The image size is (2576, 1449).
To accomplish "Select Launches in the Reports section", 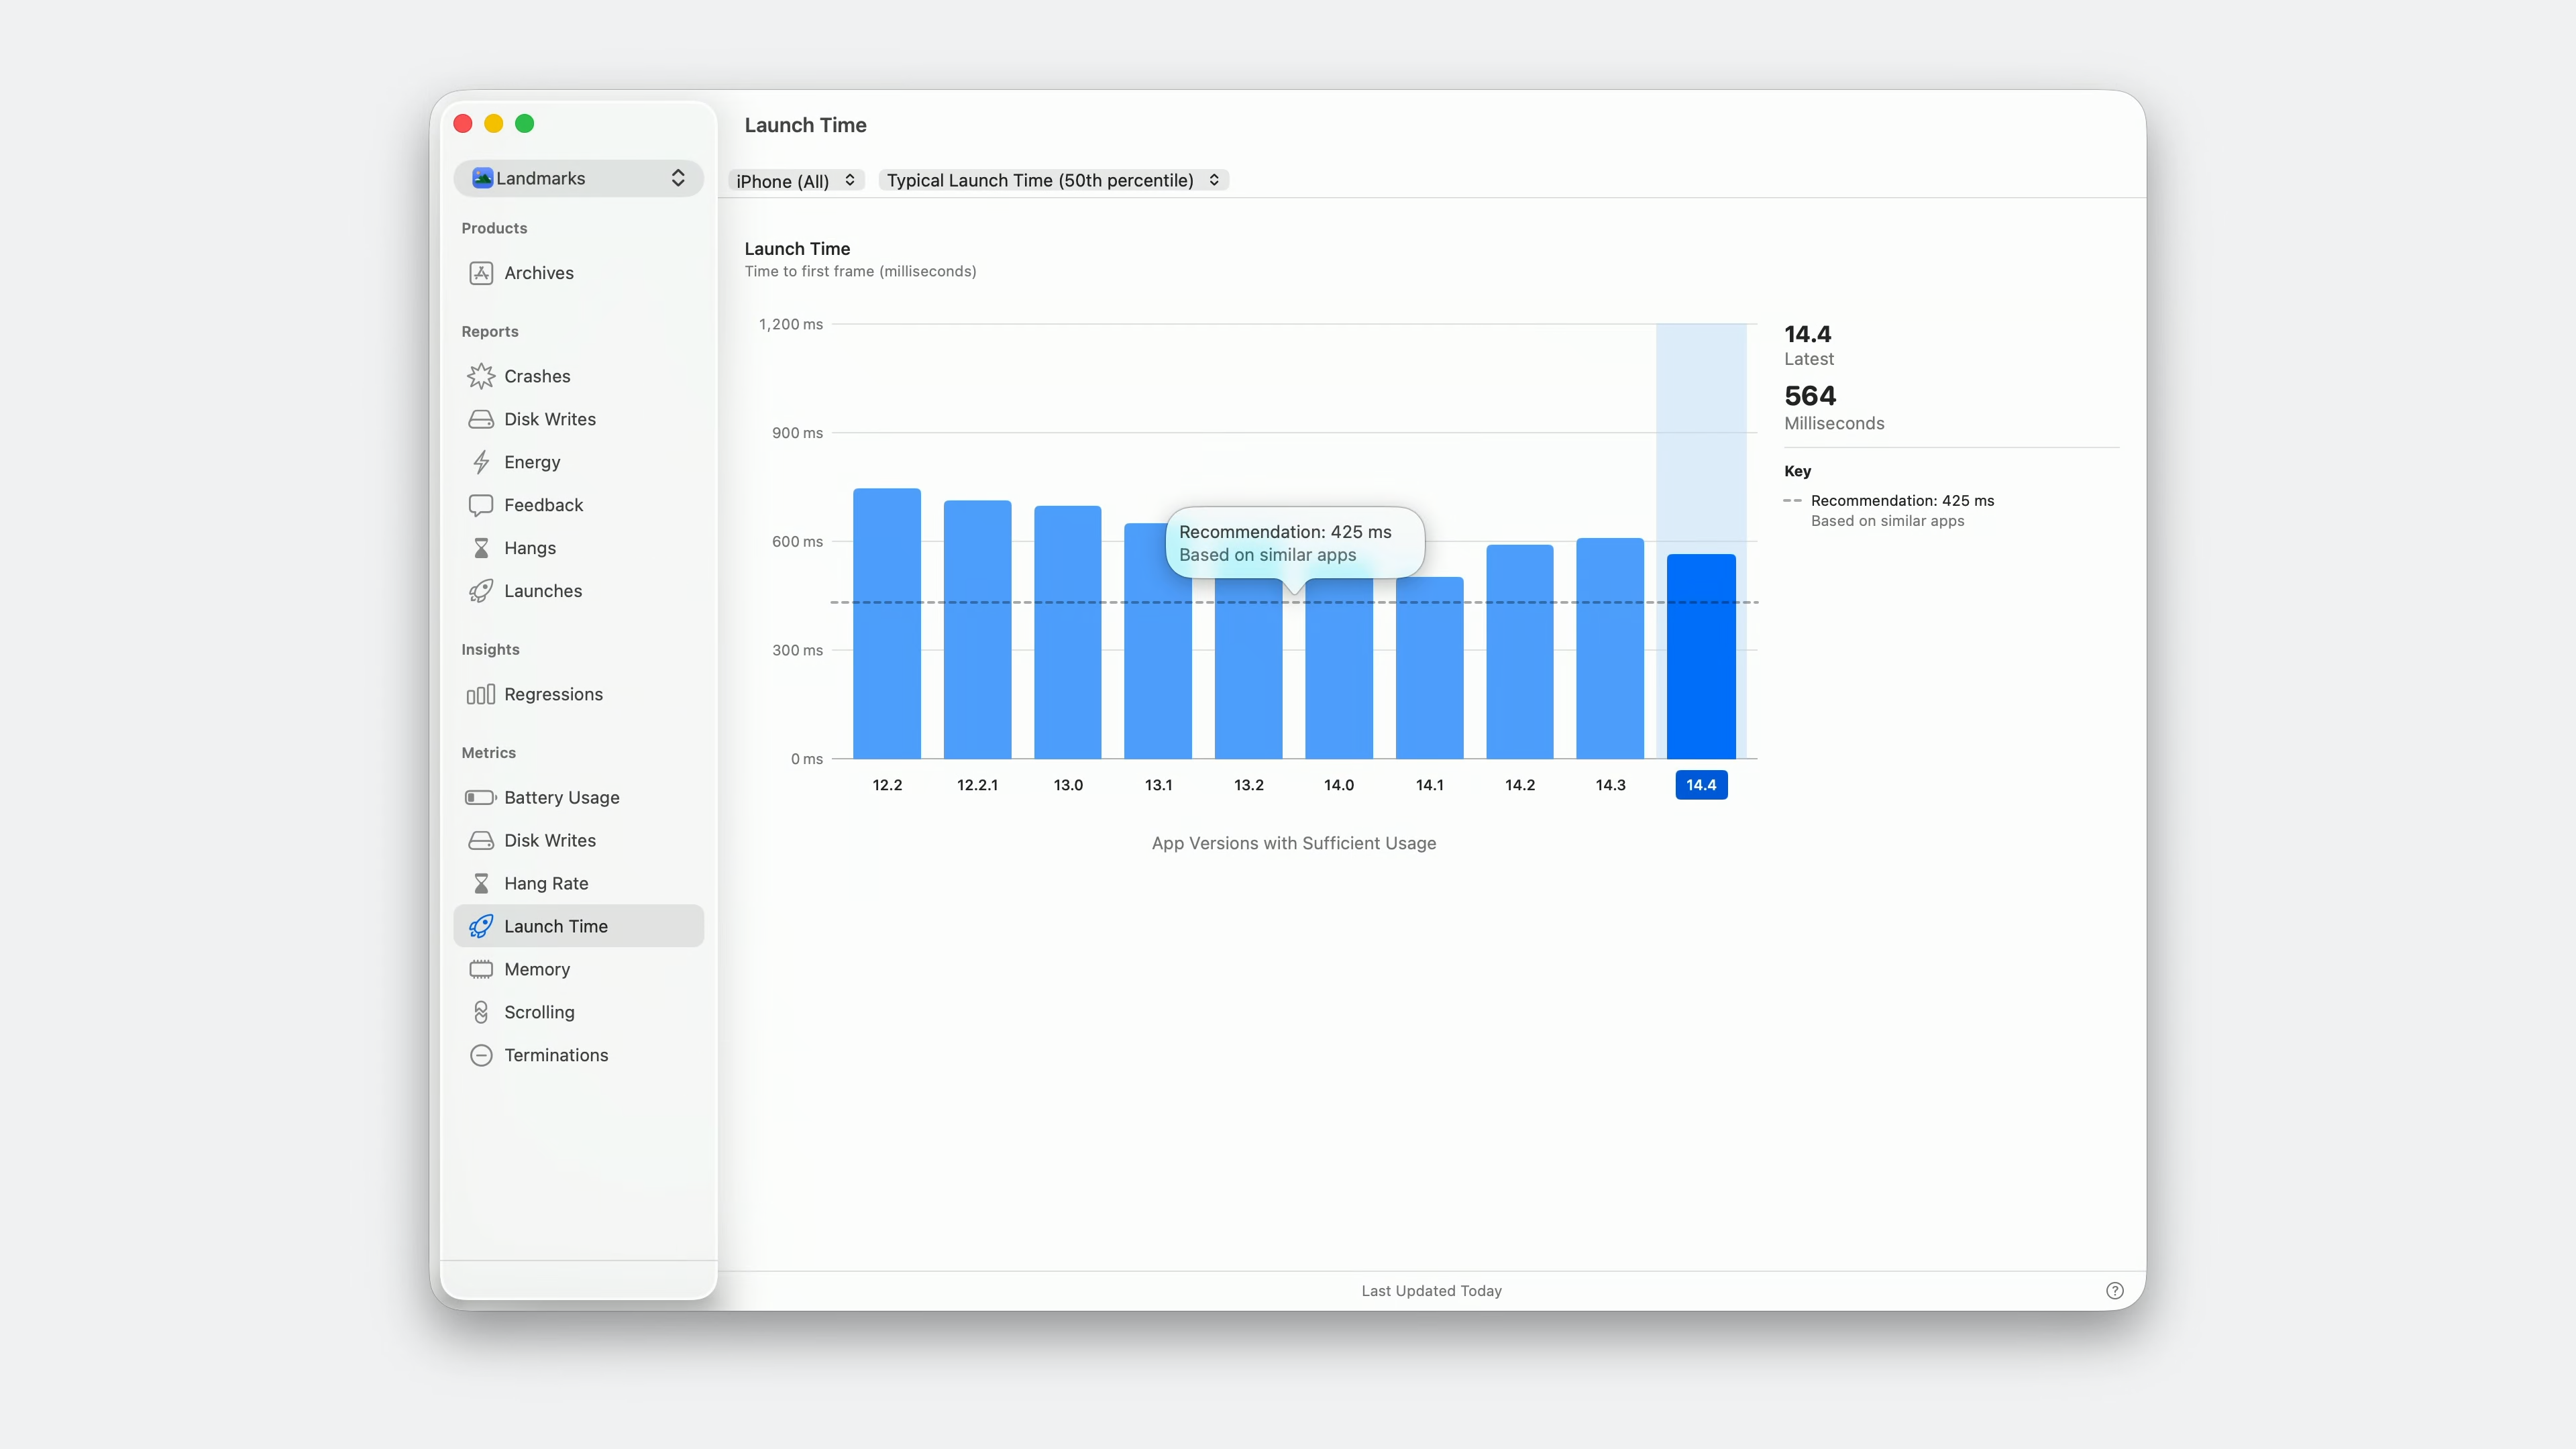I will pos(542,591).
